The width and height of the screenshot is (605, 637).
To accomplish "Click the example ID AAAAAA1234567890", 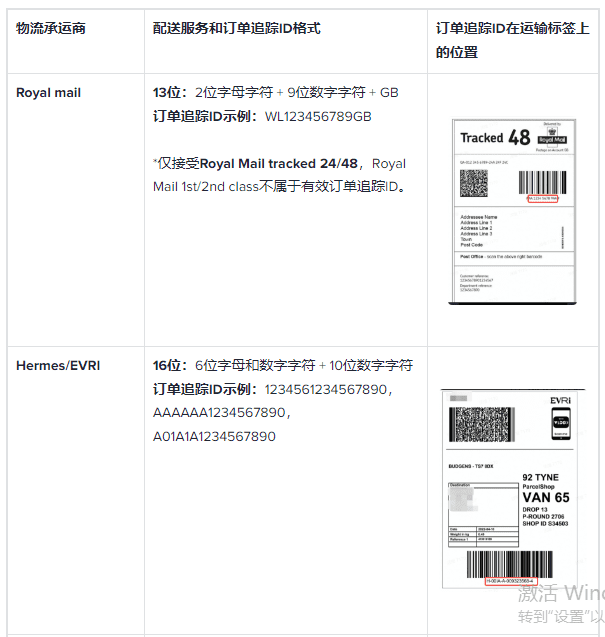I will tap(219, 413).
